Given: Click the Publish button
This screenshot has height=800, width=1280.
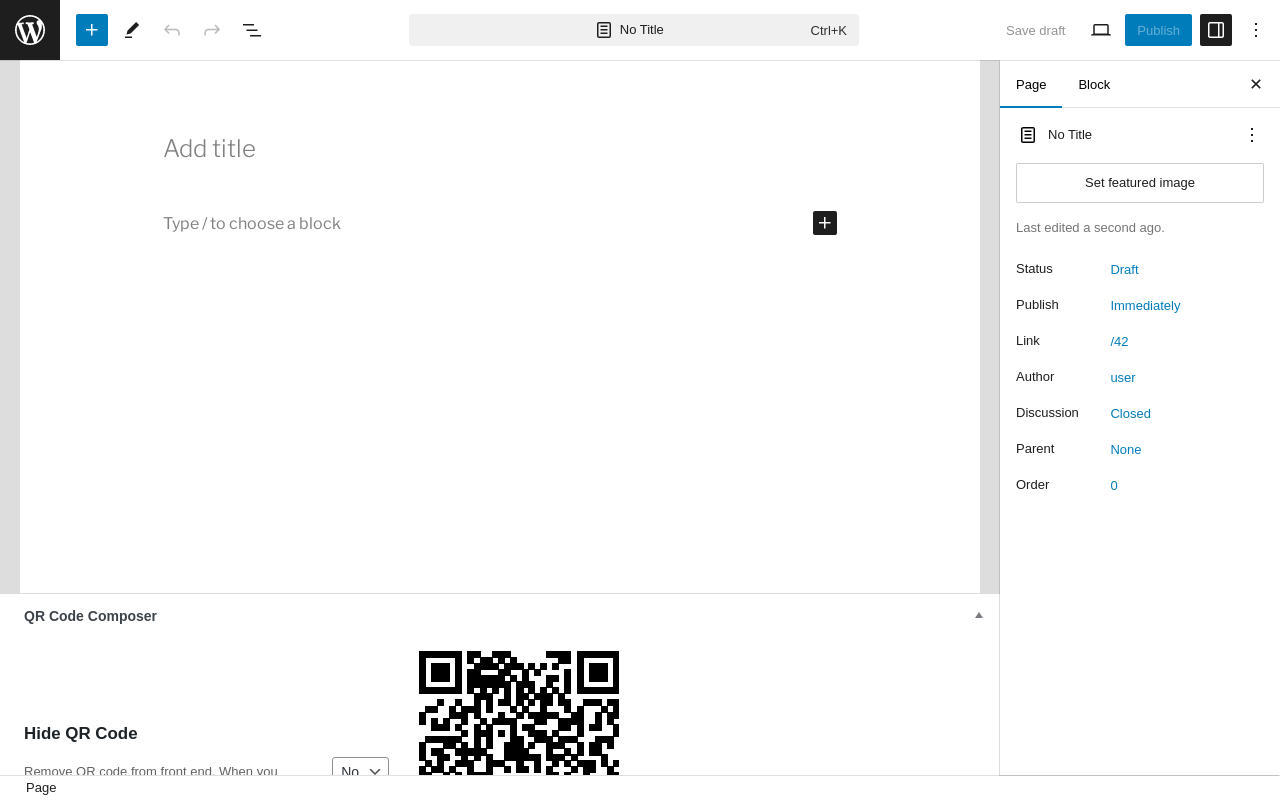Looking at the screenshot, I should click(x=1158, y=30).
